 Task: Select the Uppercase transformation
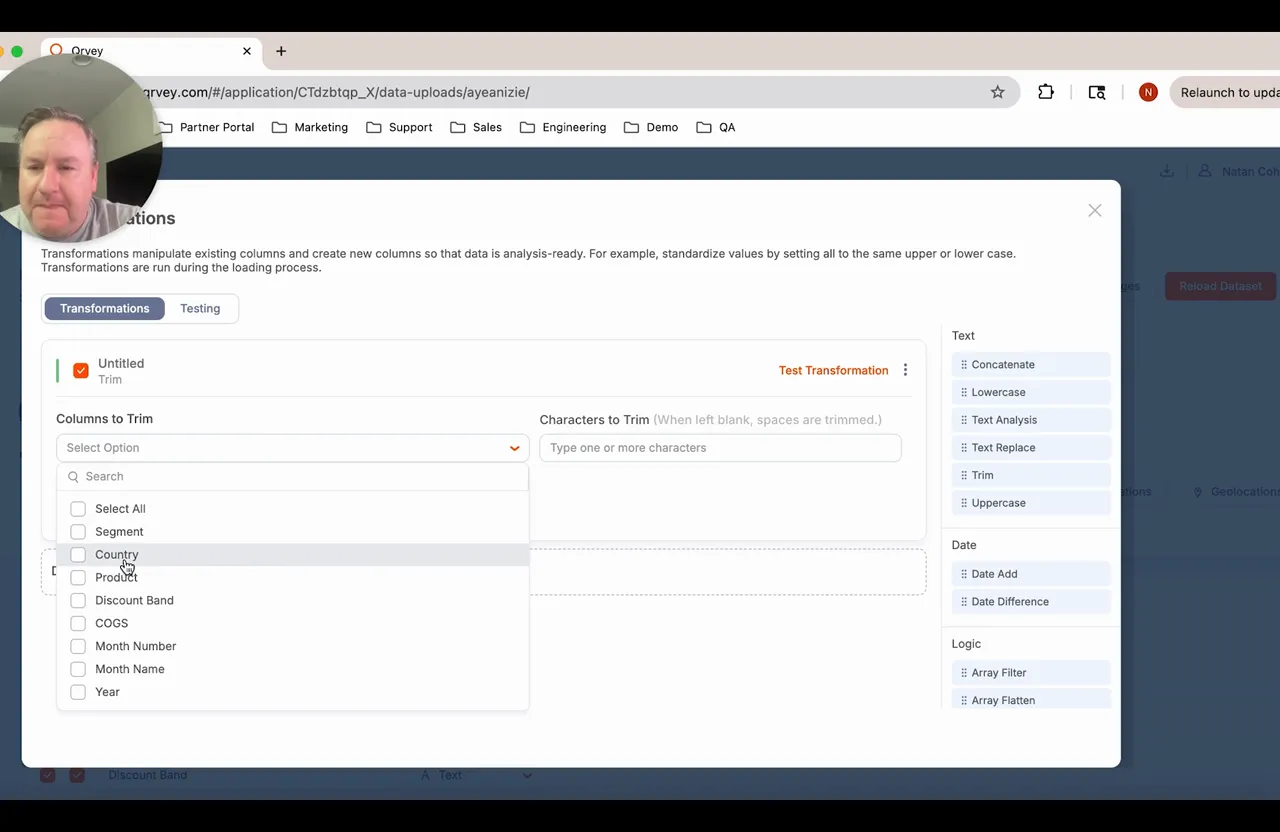[998, 503]
